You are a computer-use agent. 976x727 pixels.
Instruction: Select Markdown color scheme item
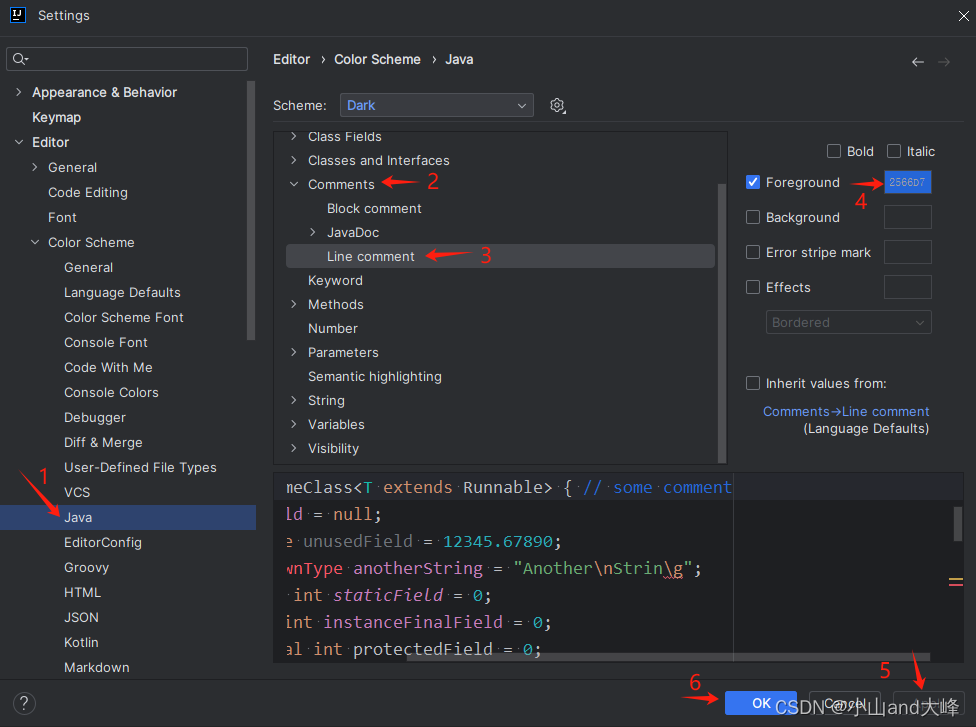click(x=96, y=667)
